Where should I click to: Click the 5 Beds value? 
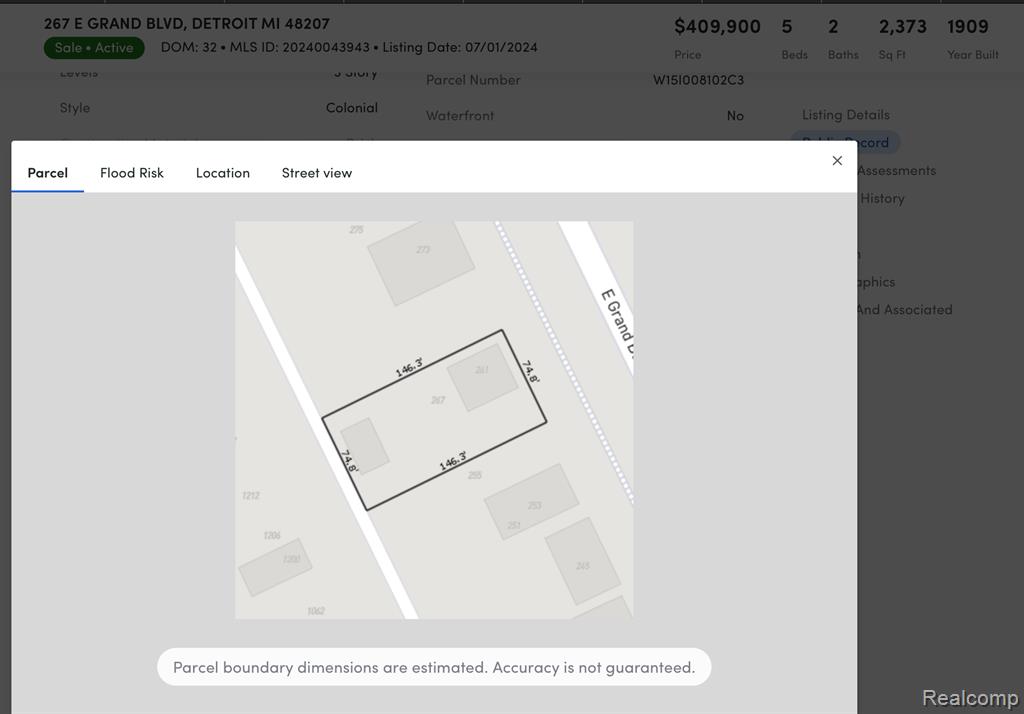(x=787, y=27)
